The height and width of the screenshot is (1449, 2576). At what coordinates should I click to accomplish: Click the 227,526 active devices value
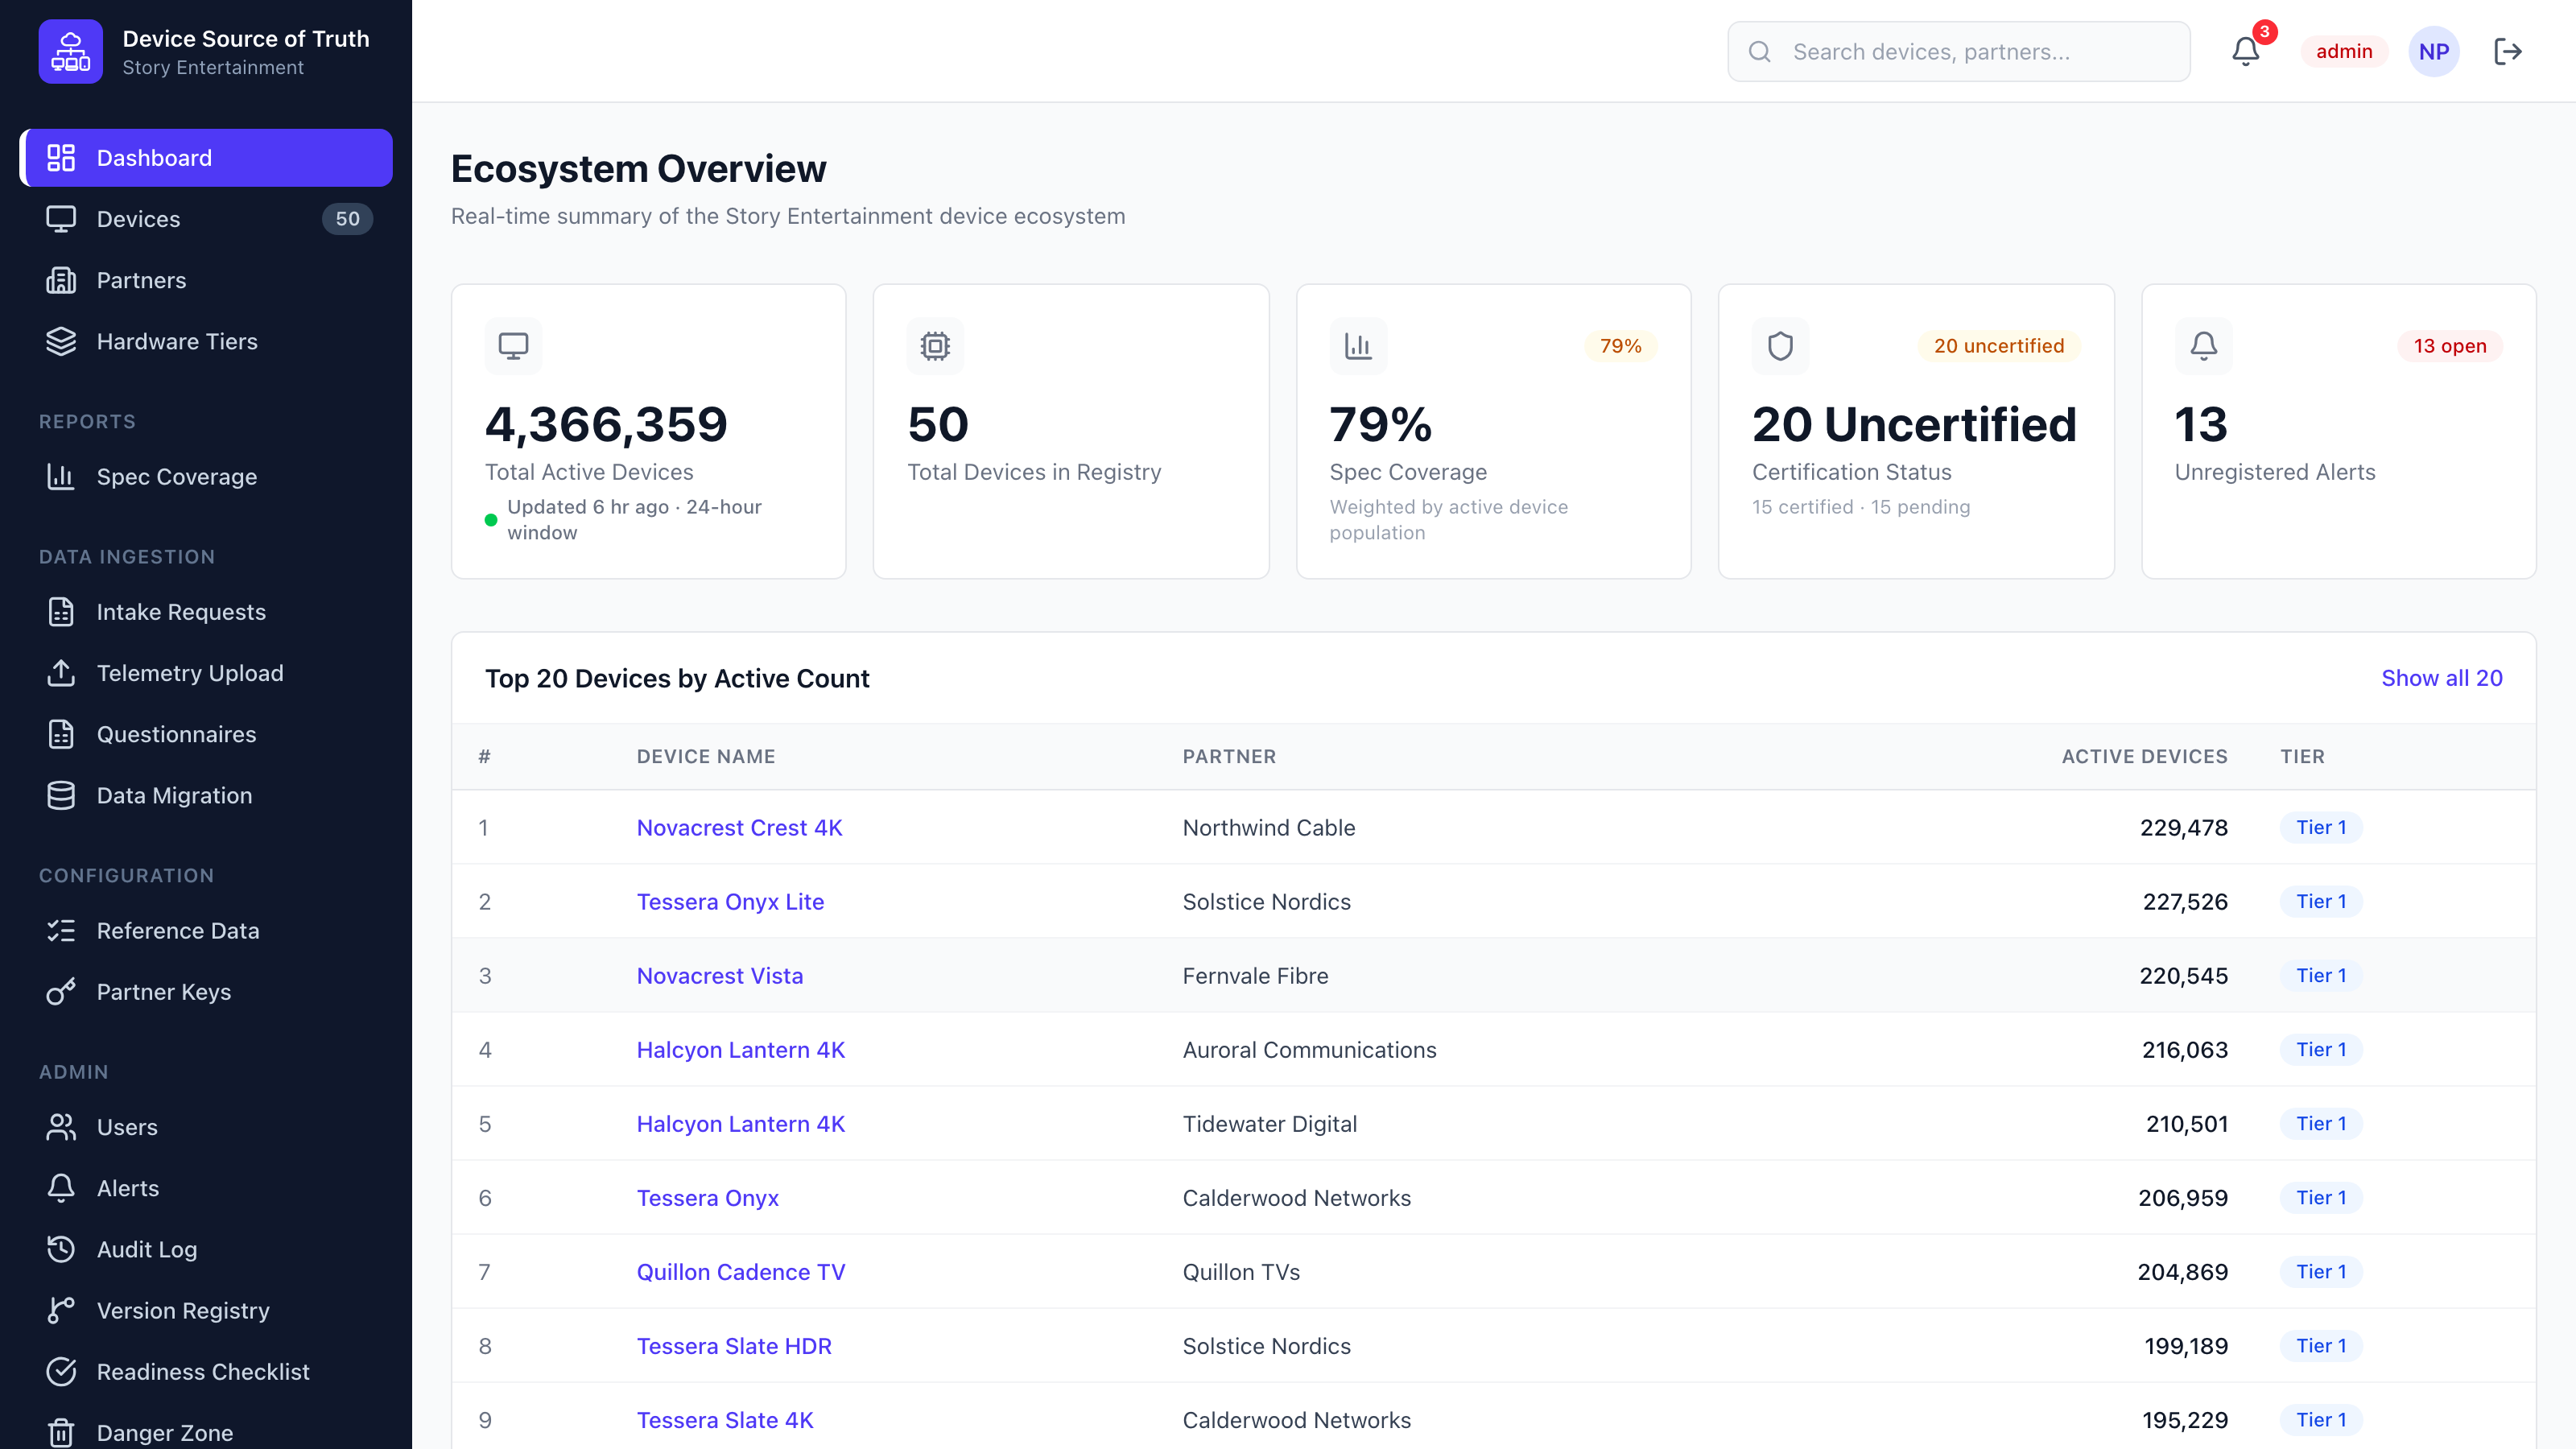[2185, 902]
